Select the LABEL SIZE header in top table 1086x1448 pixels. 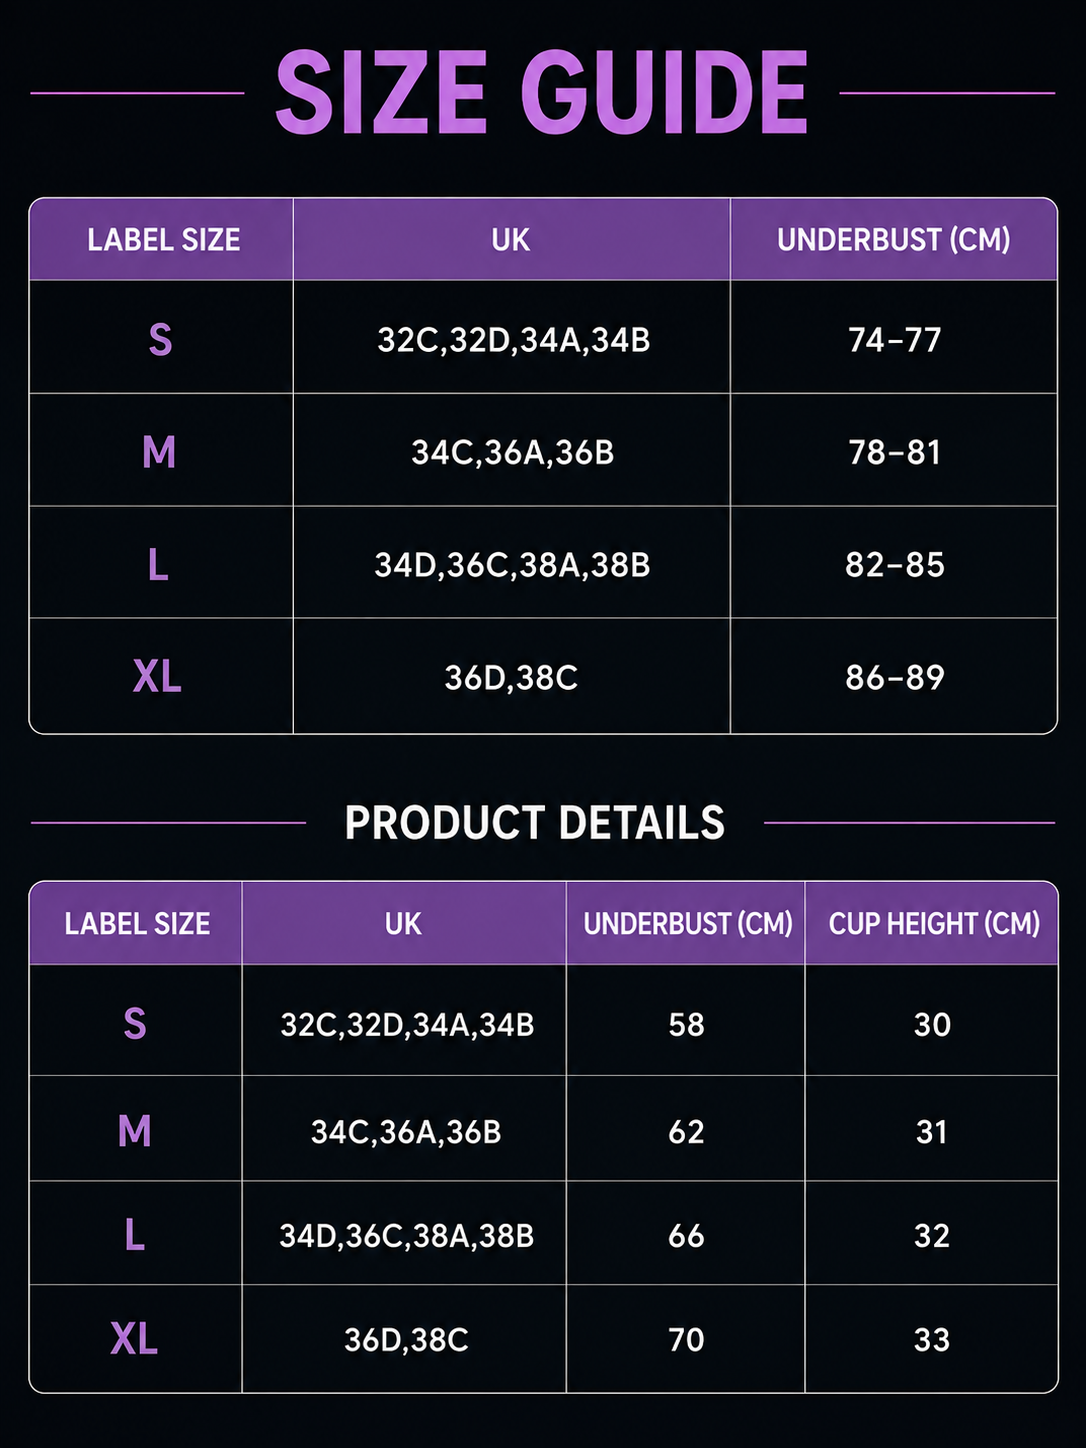pyautogui.click(x=164, y=240)
